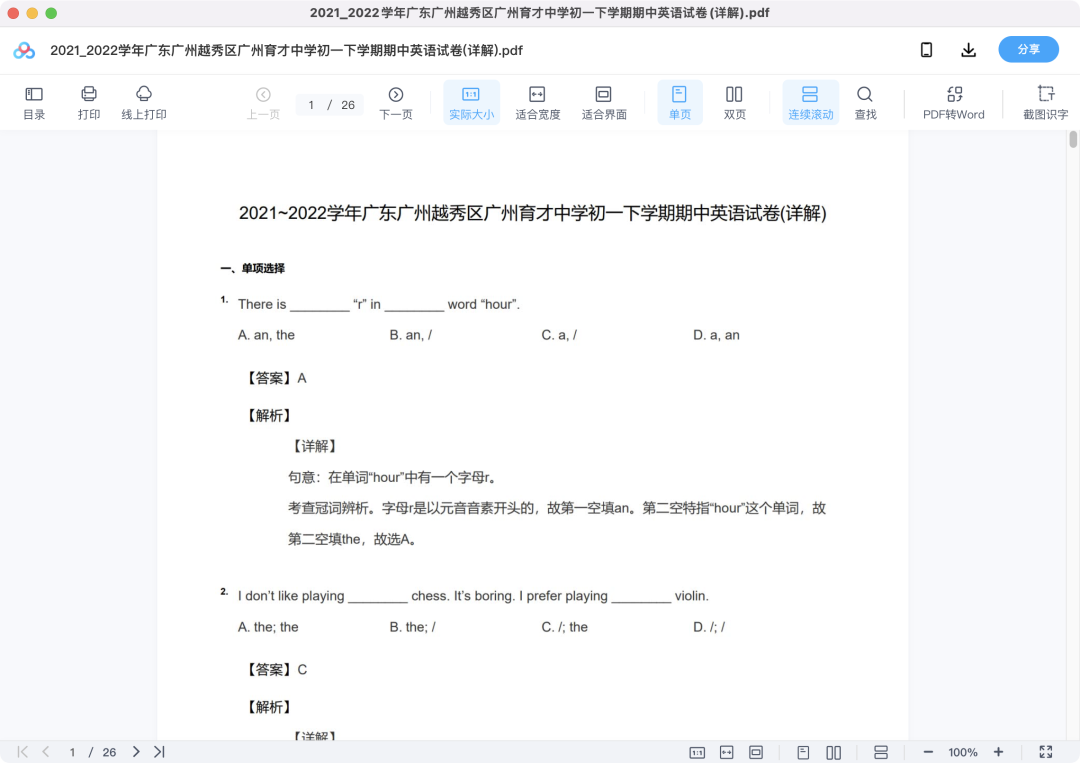Click the Baidu Netdisk cloud logo
1080x763 pixels.
pos(24,50)
